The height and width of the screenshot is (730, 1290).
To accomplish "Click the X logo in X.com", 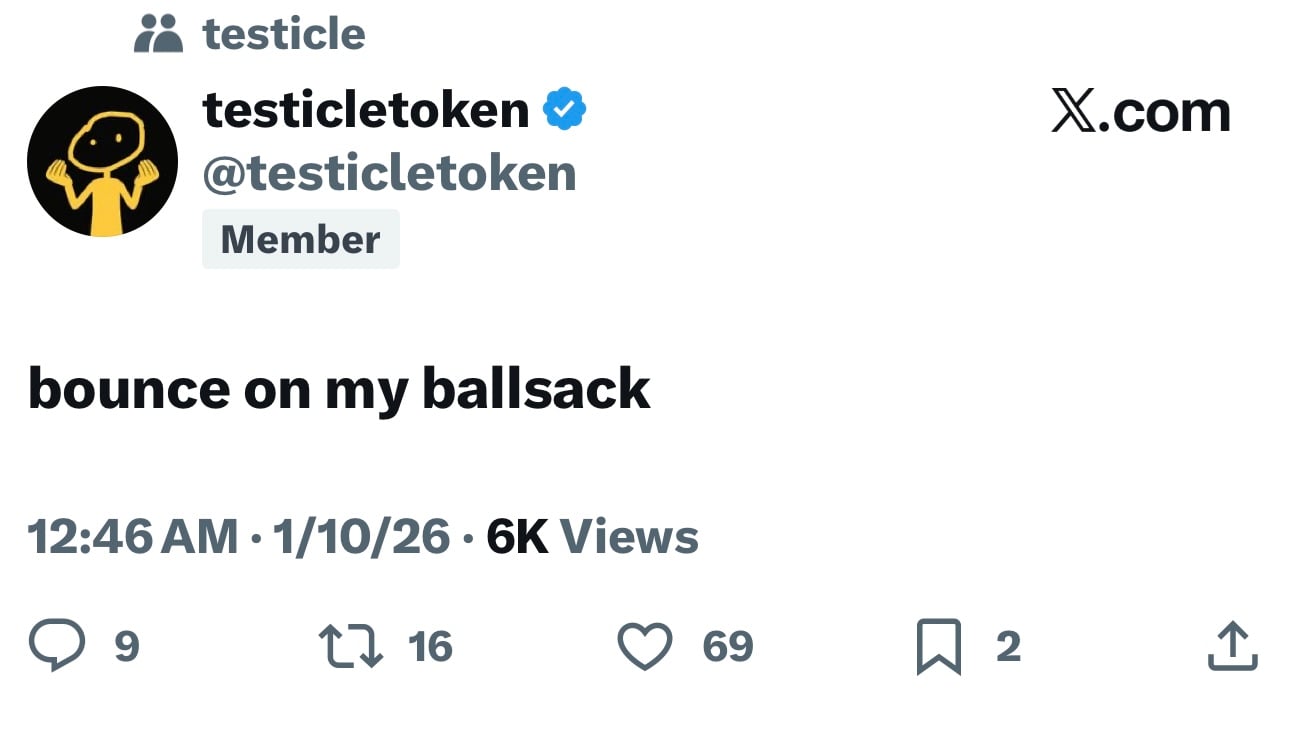I will pyautogui.click(x=1074, y=110).
